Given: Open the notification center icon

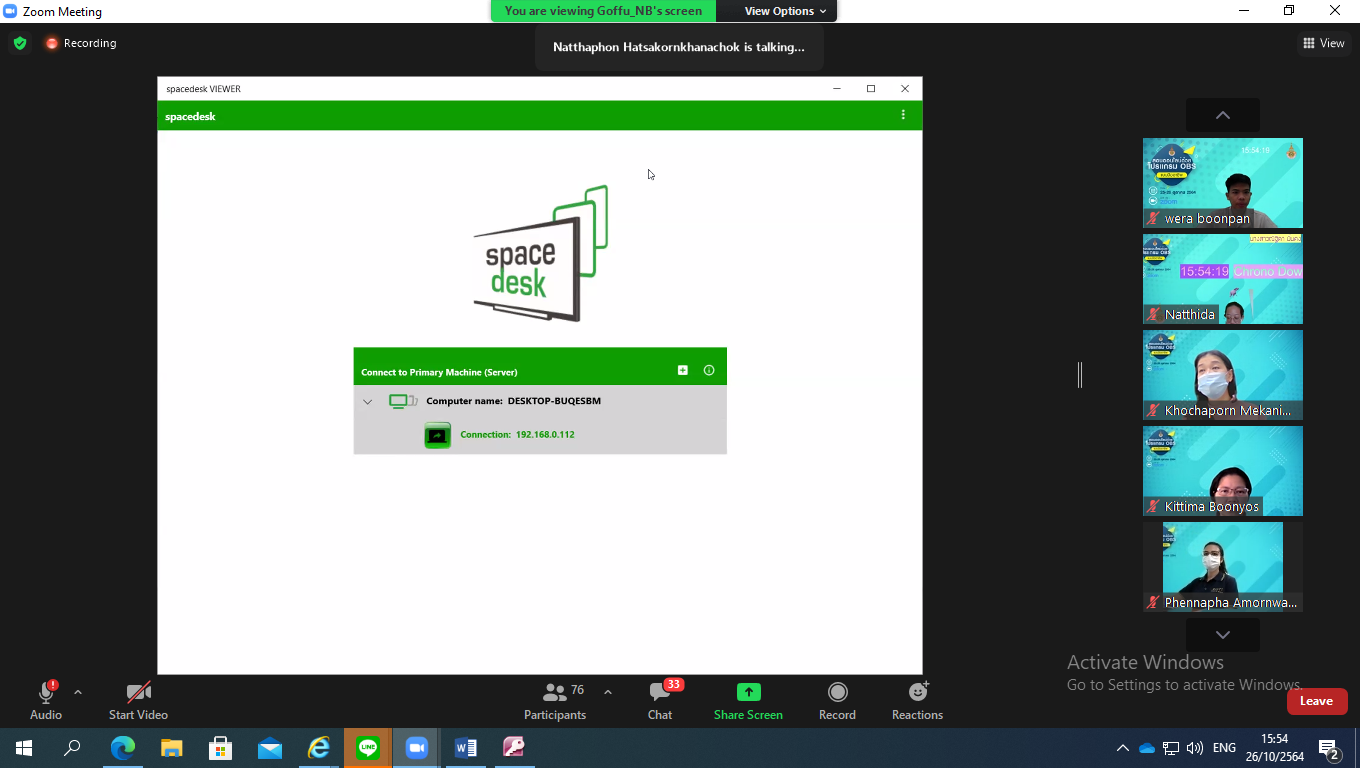Looking at the screenshot, I should (x=1330, y=748).
